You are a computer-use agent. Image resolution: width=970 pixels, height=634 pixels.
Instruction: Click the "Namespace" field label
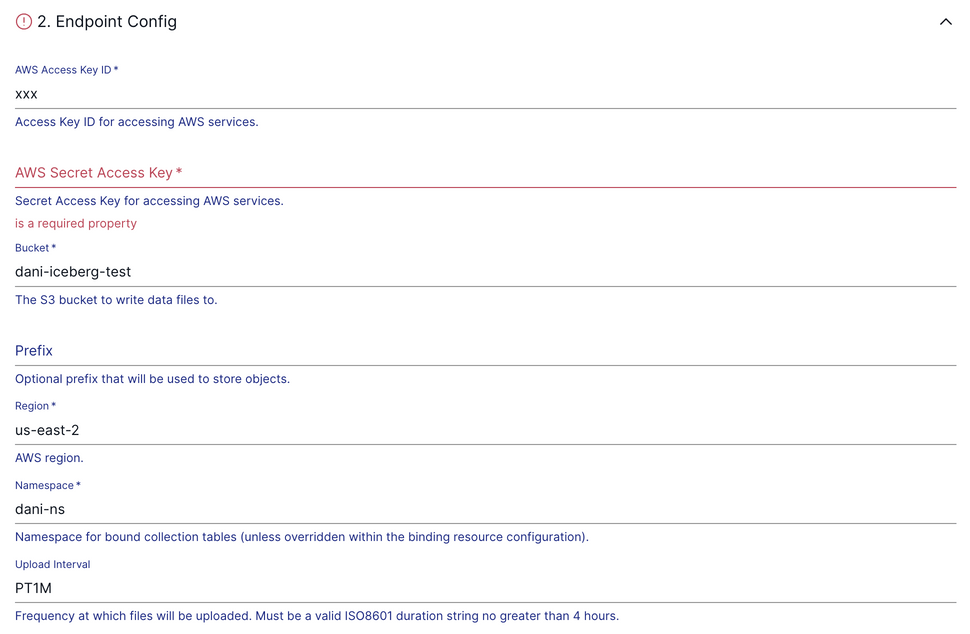coord(47,485)
